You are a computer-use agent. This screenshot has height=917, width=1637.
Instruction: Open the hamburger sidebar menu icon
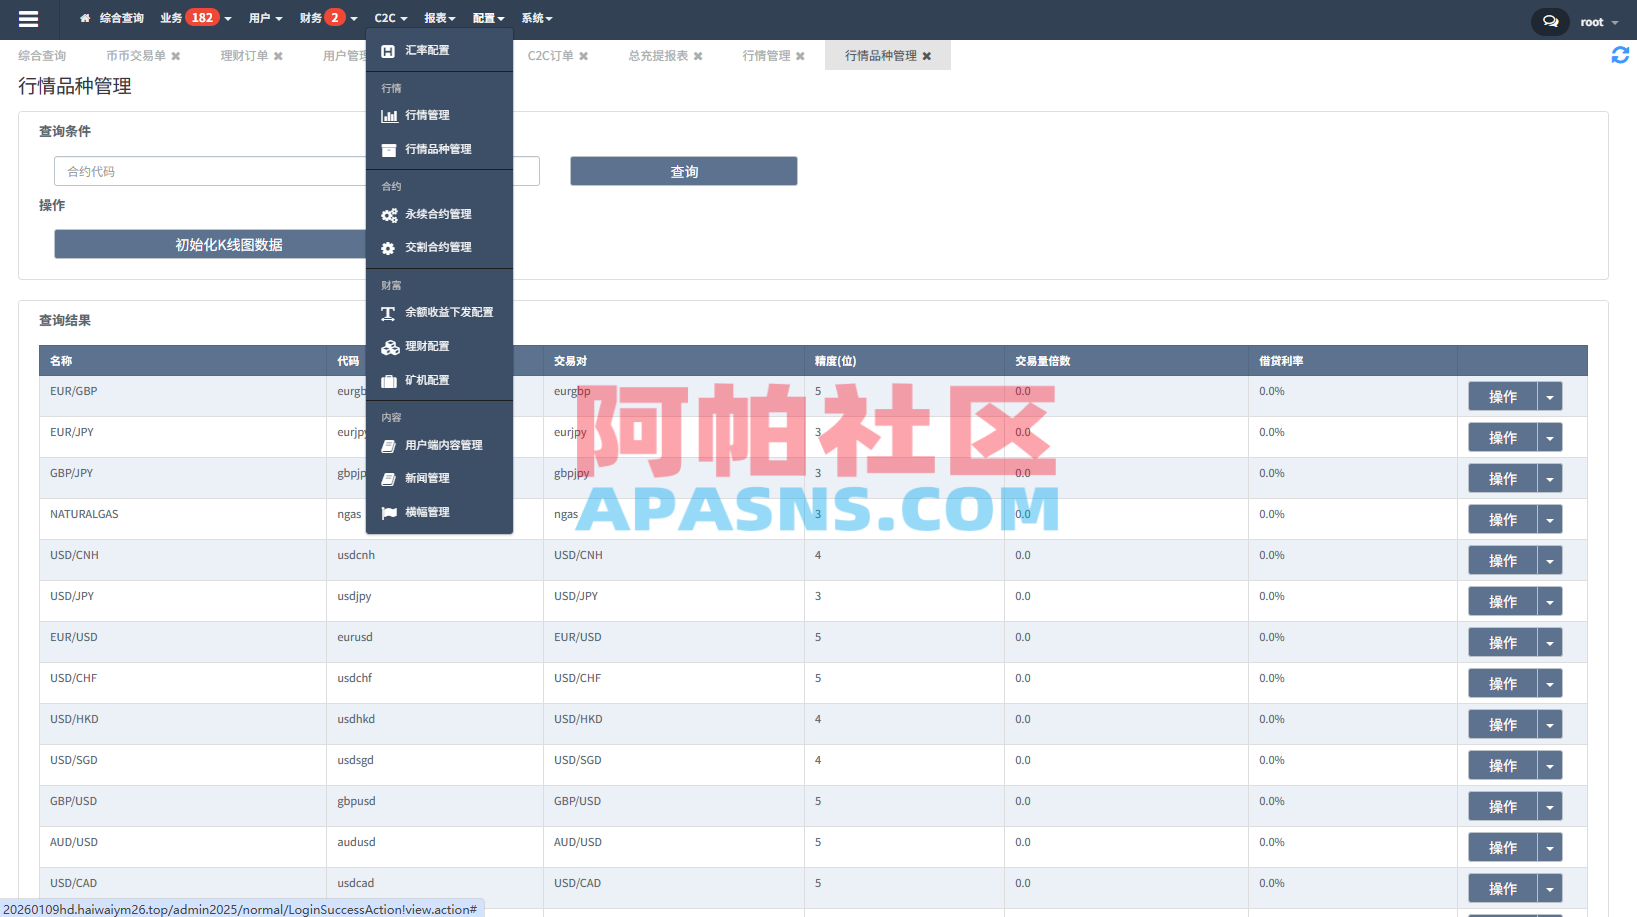(28, 18)
